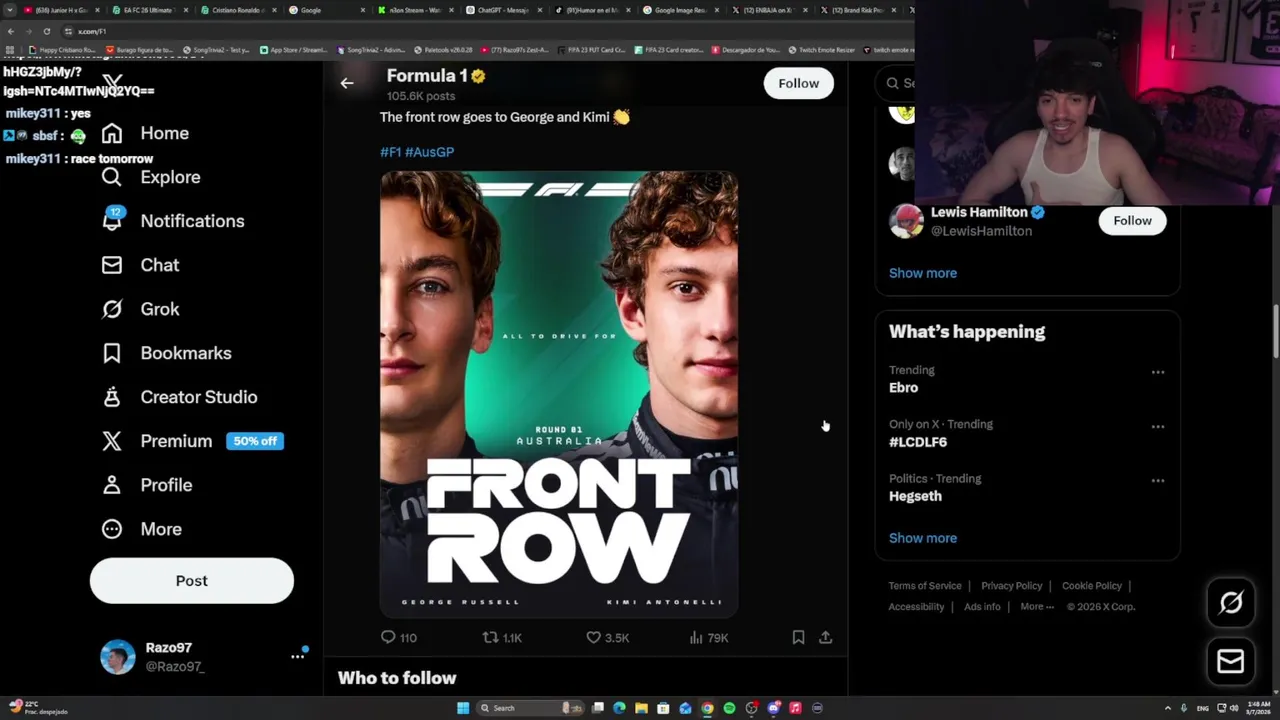
Task: Click the 50% off Premium badge
Action: (255, 441)
